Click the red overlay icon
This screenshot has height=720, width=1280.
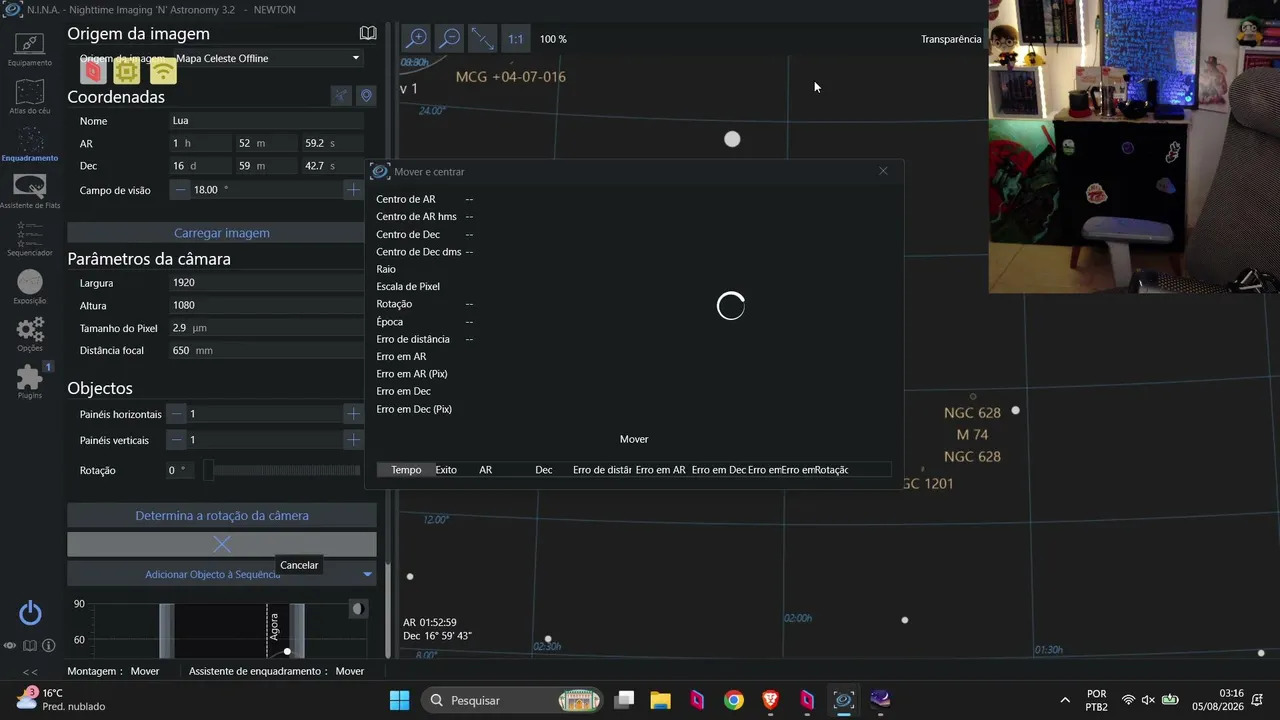(93, 71)
